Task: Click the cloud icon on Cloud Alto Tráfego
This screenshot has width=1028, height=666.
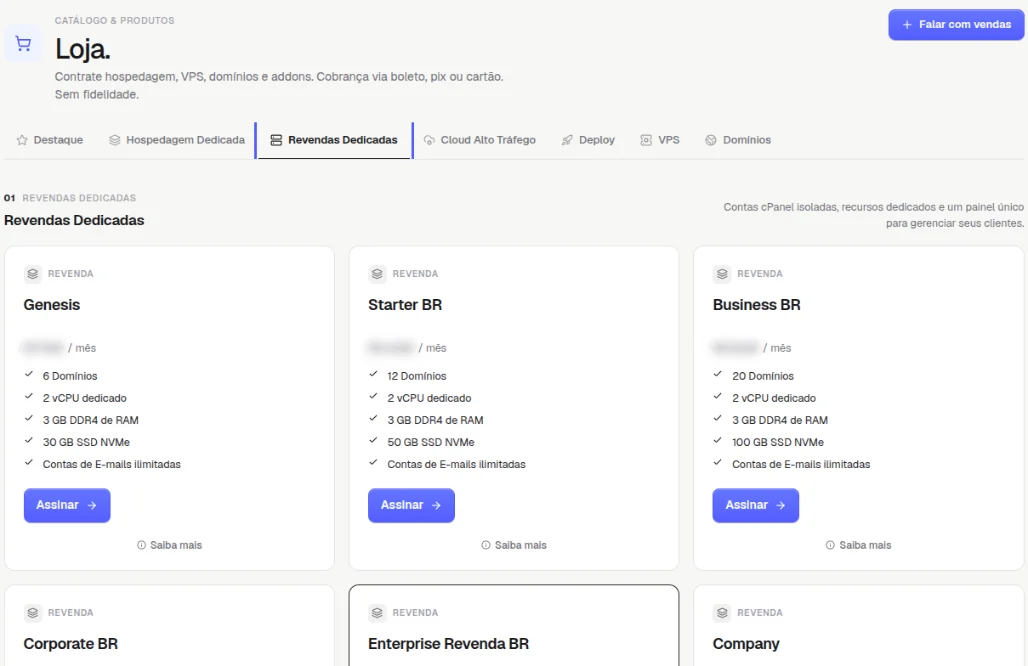Action: [x=429, y=140]
